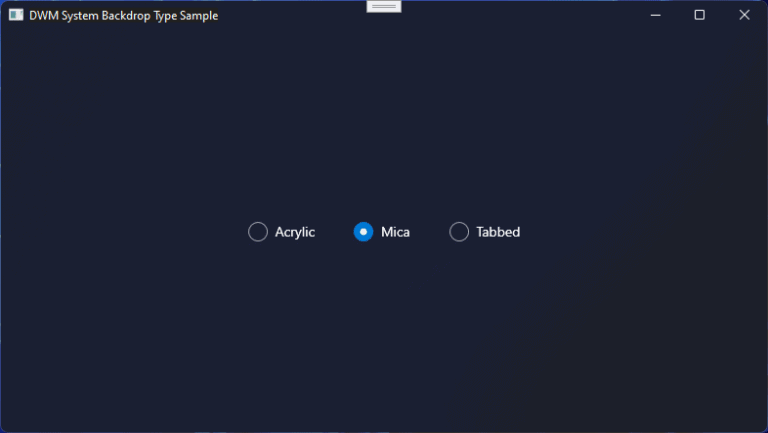Viewport: 768px width, 433px height.
Task: Switch backdrop type to Acrylic
Action: point(258,232)
